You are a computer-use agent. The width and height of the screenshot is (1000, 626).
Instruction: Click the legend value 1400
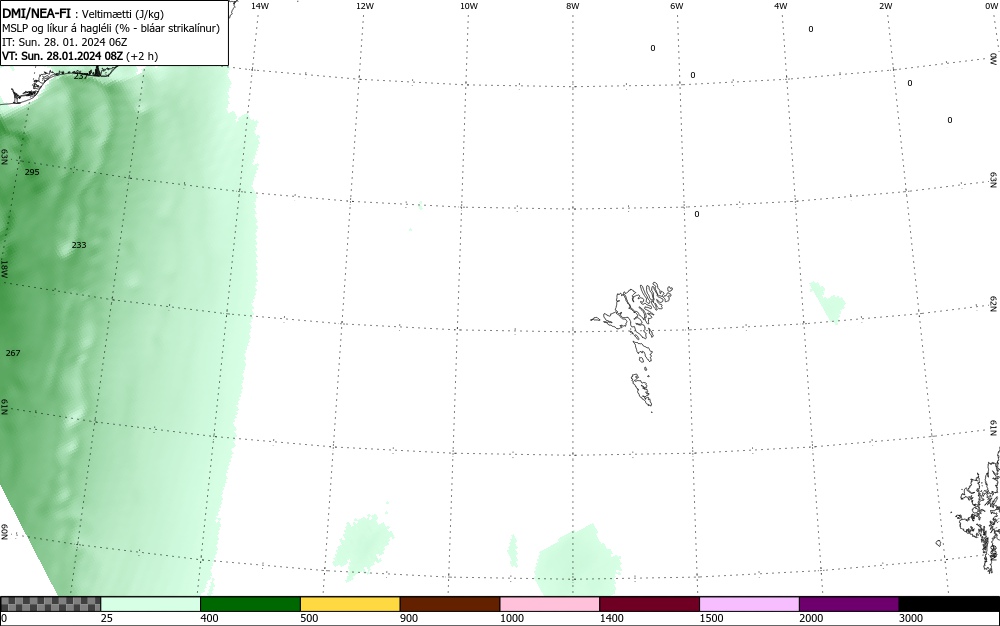[x=612, y=618]
